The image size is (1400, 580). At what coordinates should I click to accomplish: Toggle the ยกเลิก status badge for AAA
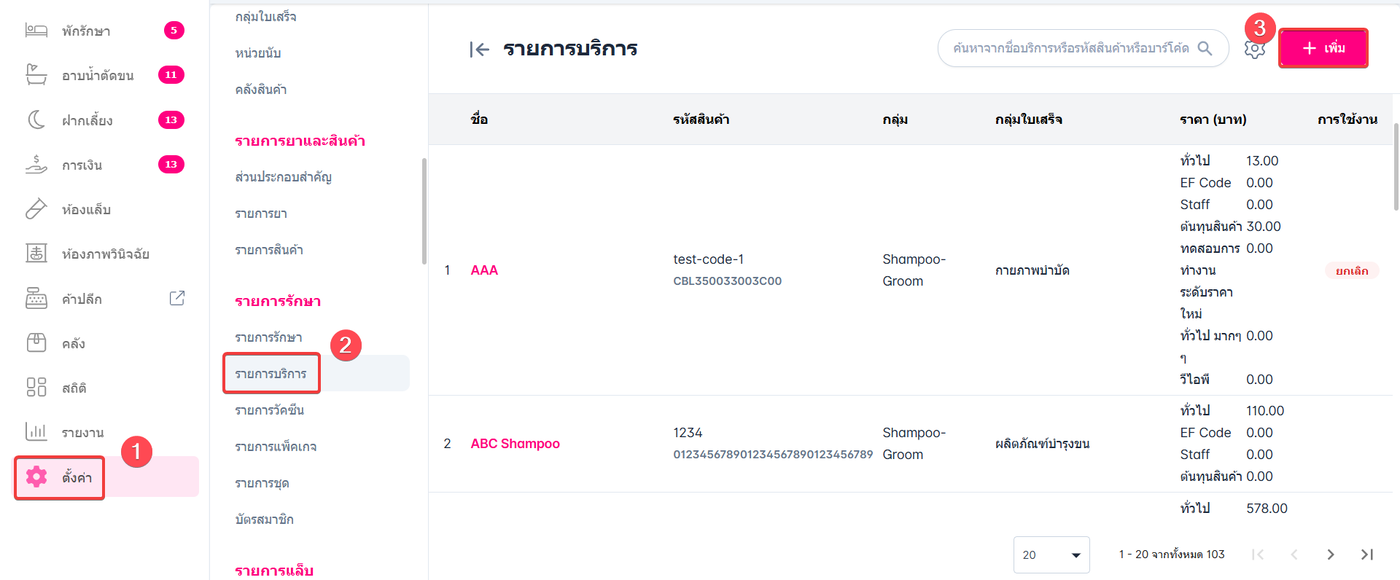tap(1351, 270)
